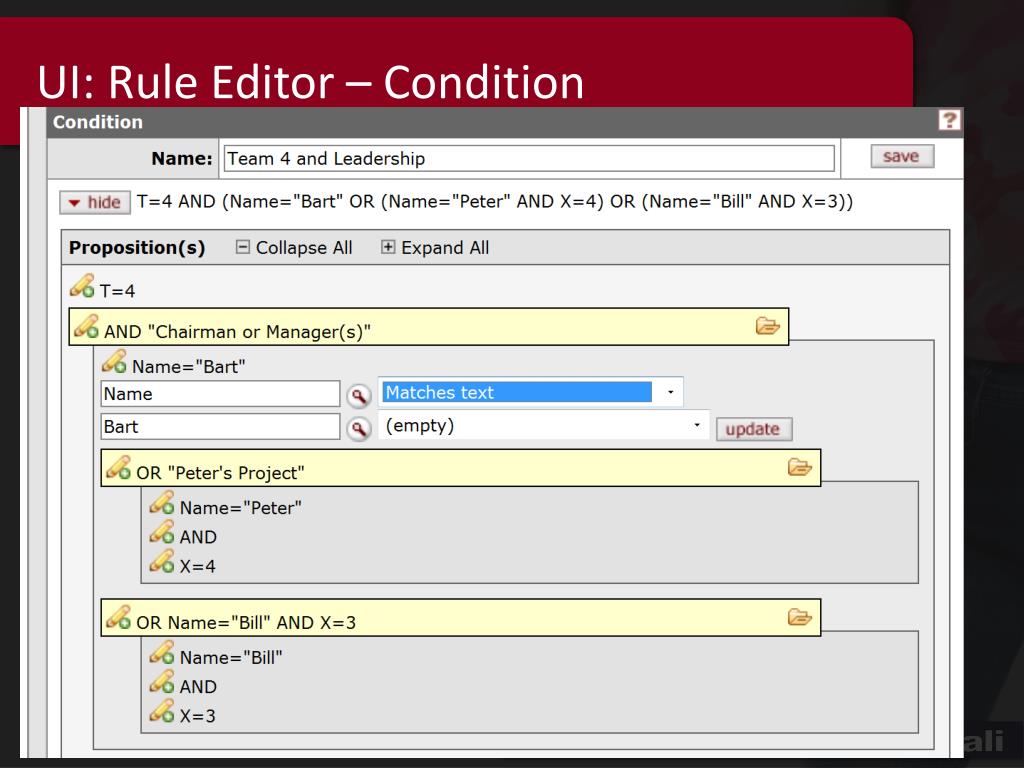
Task: Hide the condition expression summary
Action: [95, 202]
